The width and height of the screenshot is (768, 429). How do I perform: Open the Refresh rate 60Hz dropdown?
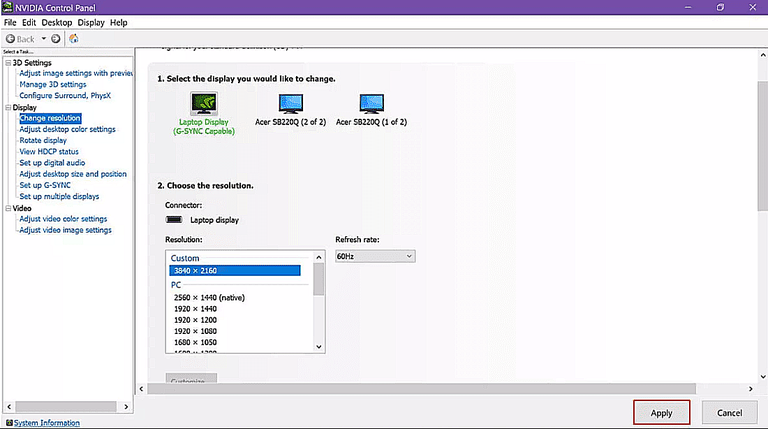[x=375, y=256]
